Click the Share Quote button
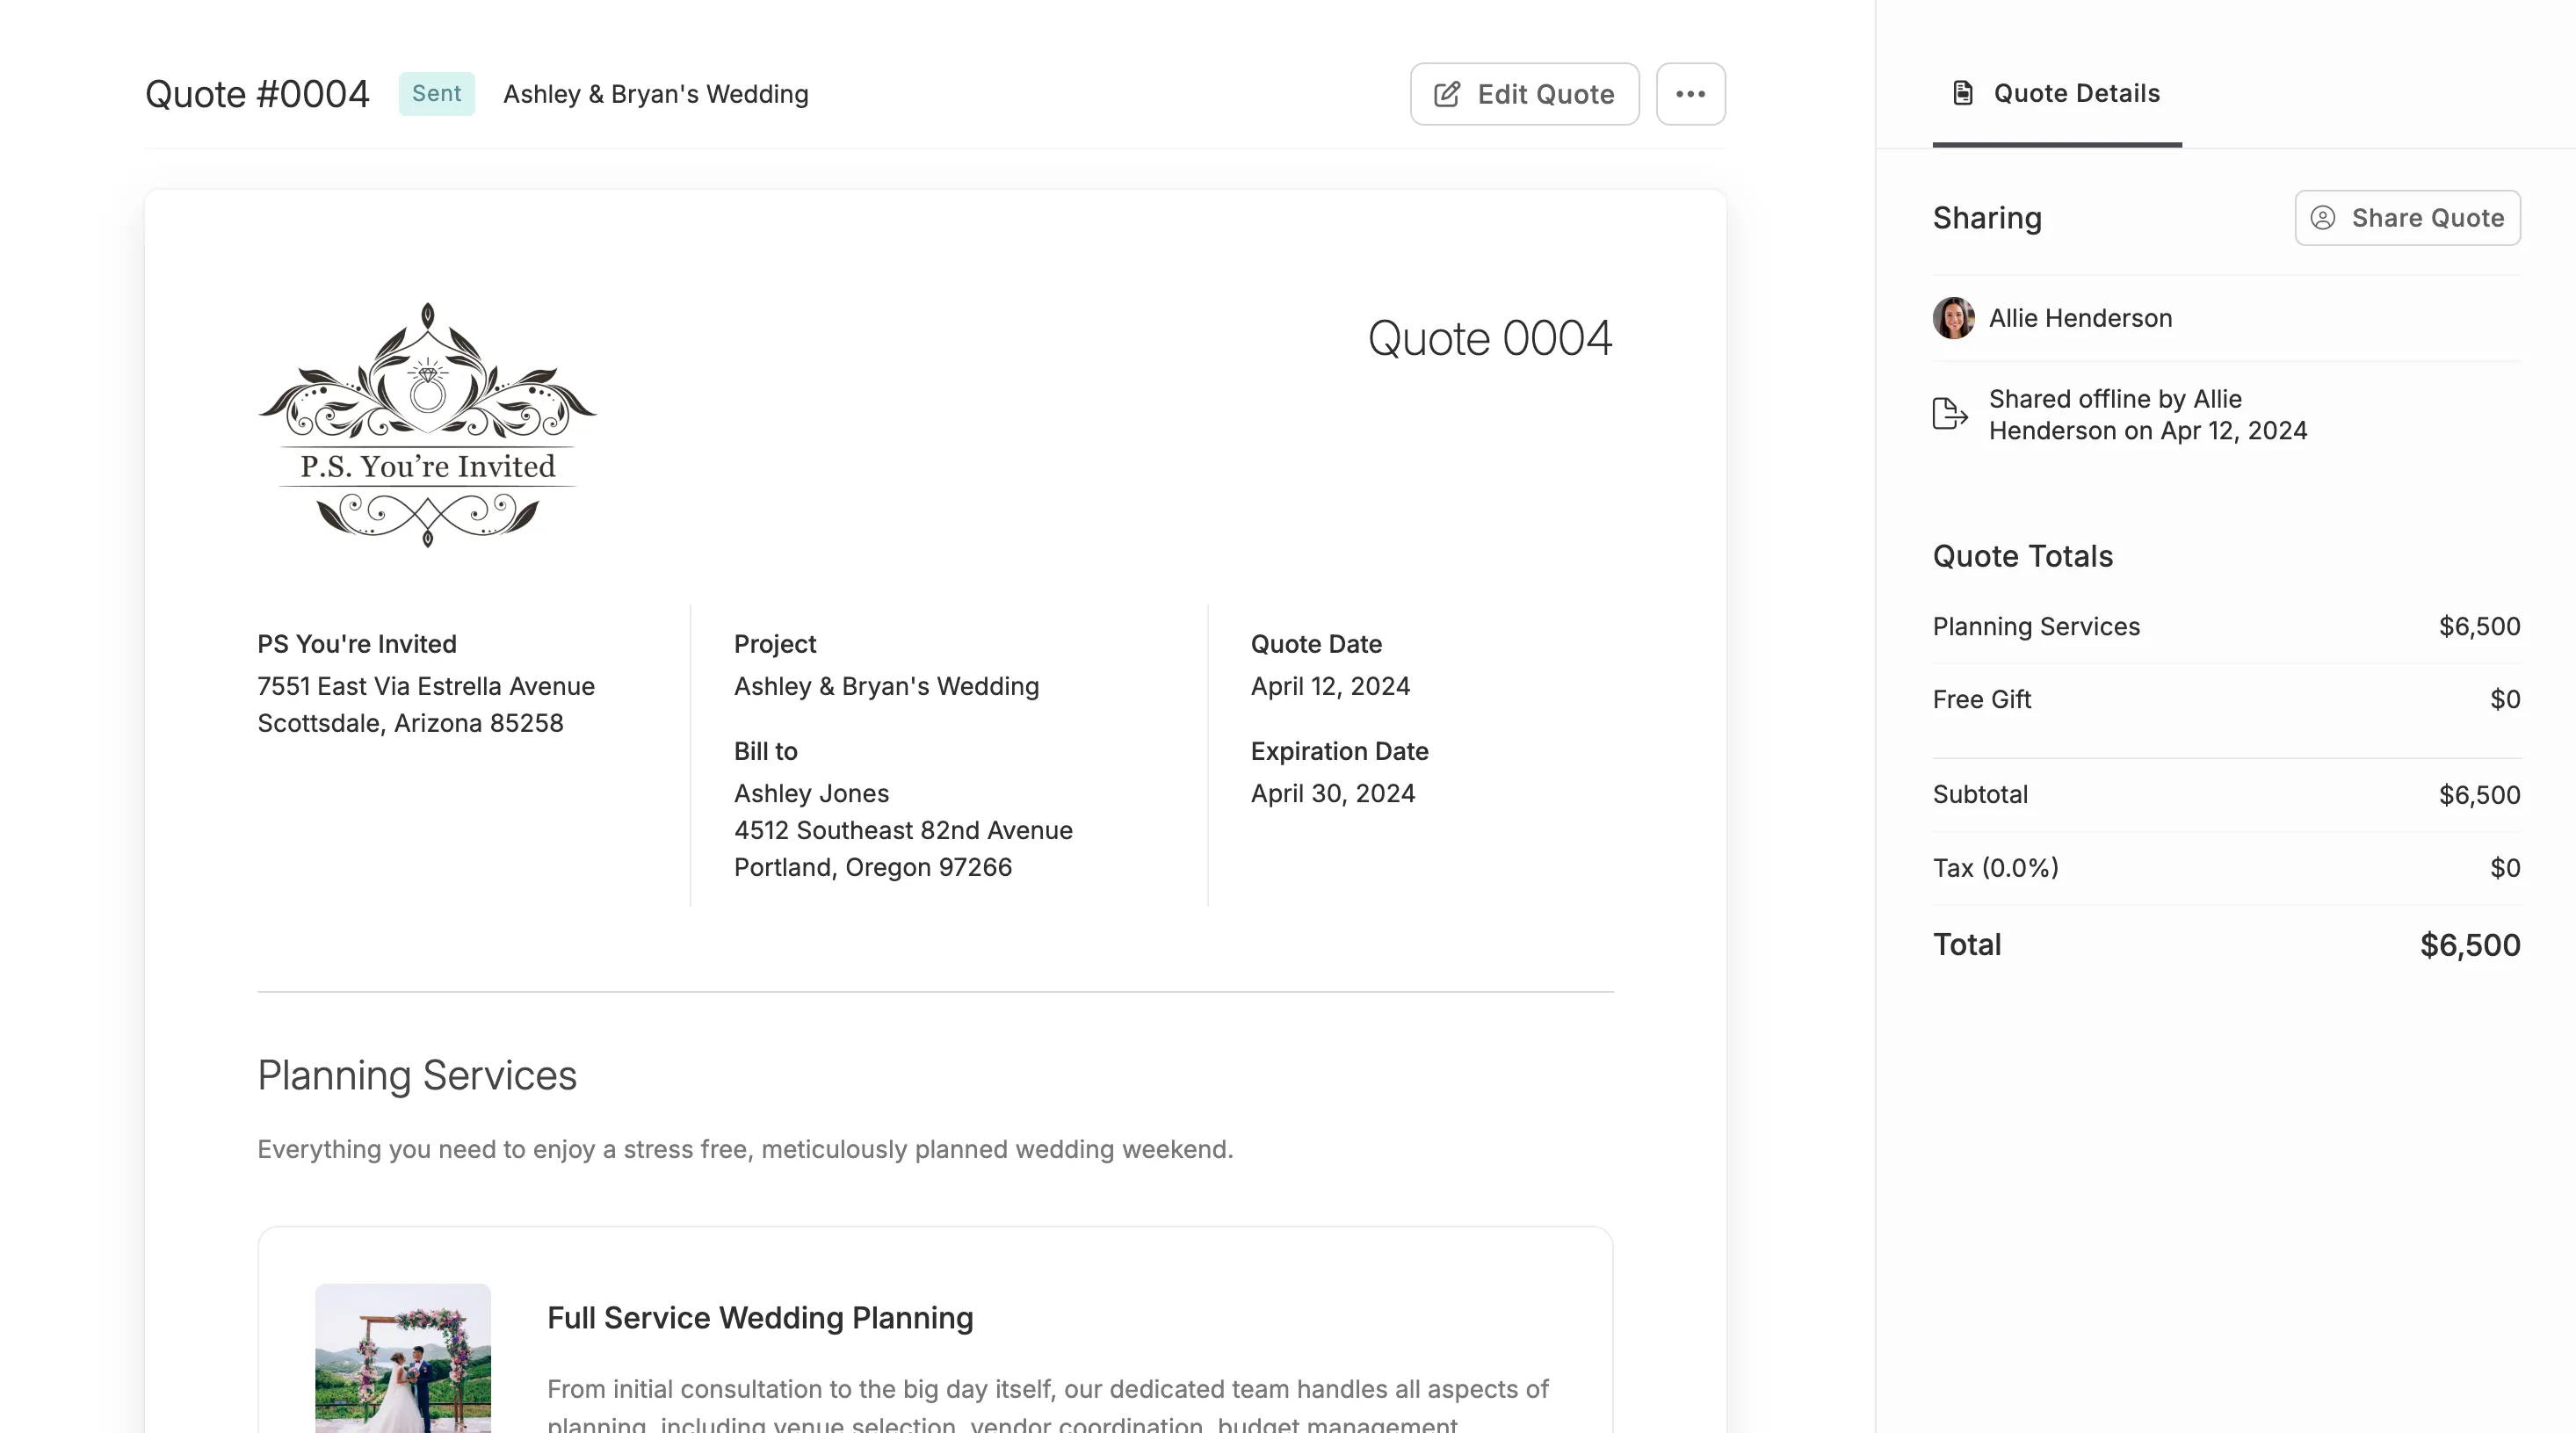 point(2407,218)
